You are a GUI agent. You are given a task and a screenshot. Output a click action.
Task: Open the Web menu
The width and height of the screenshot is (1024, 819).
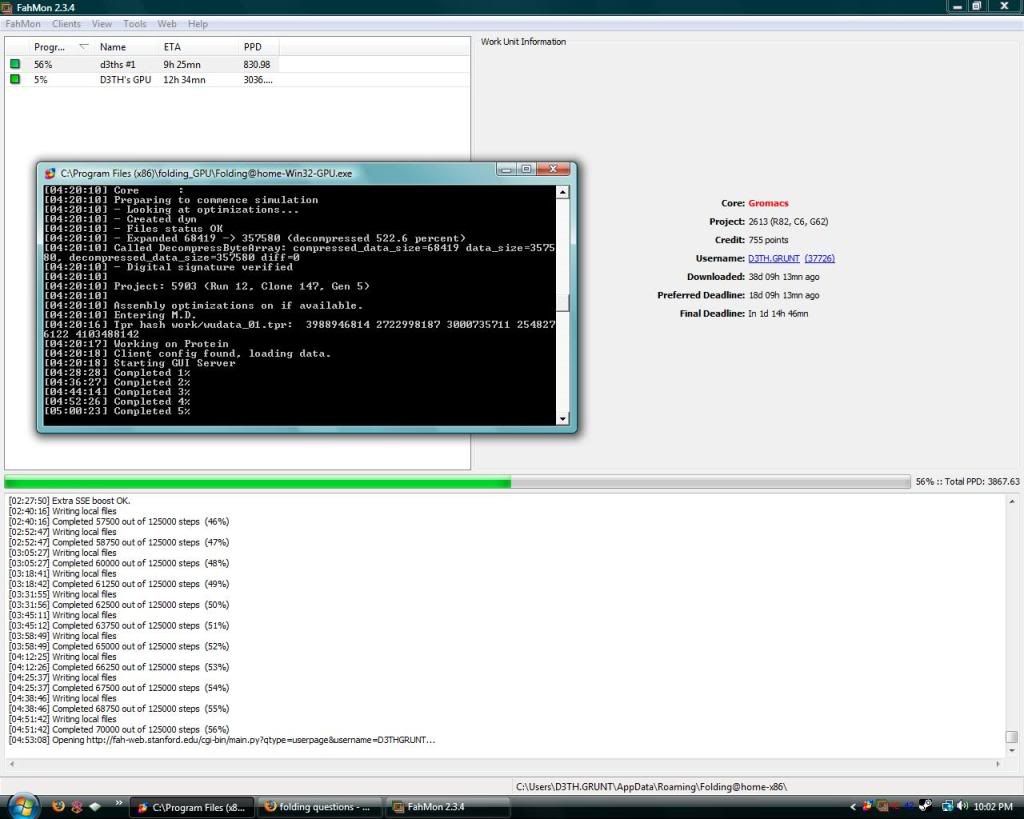[167, 24]
